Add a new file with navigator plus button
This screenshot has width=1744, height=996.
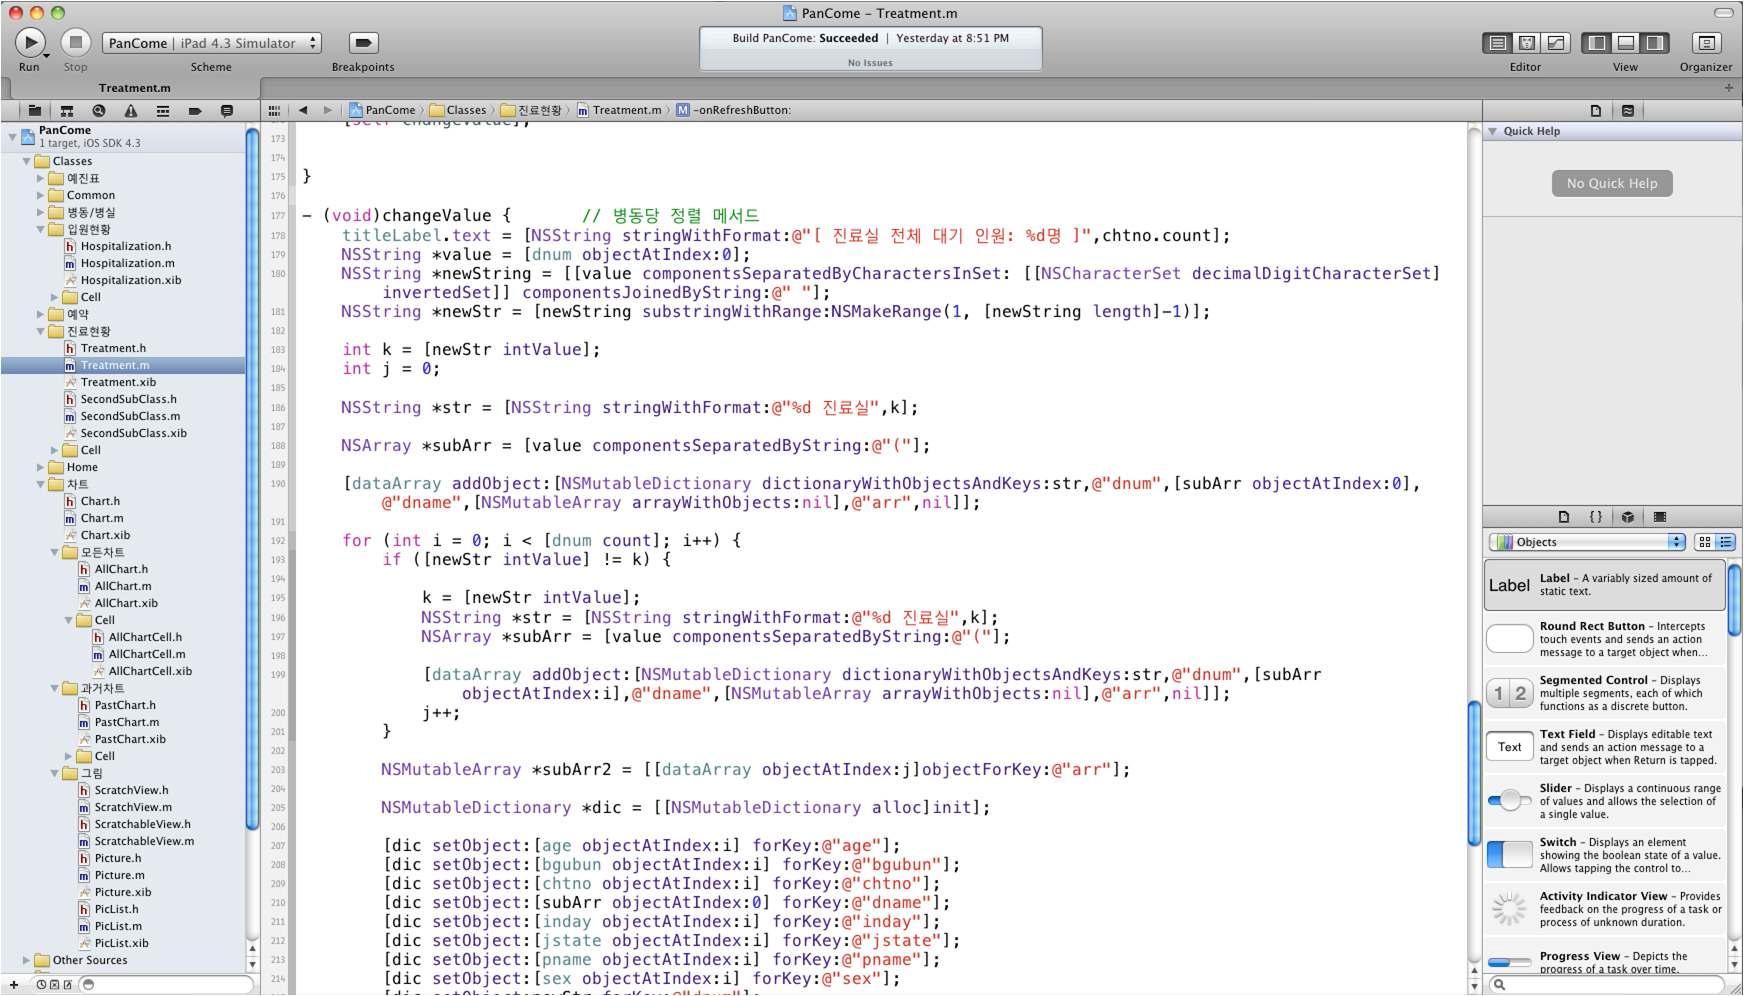tap(14, 985)
